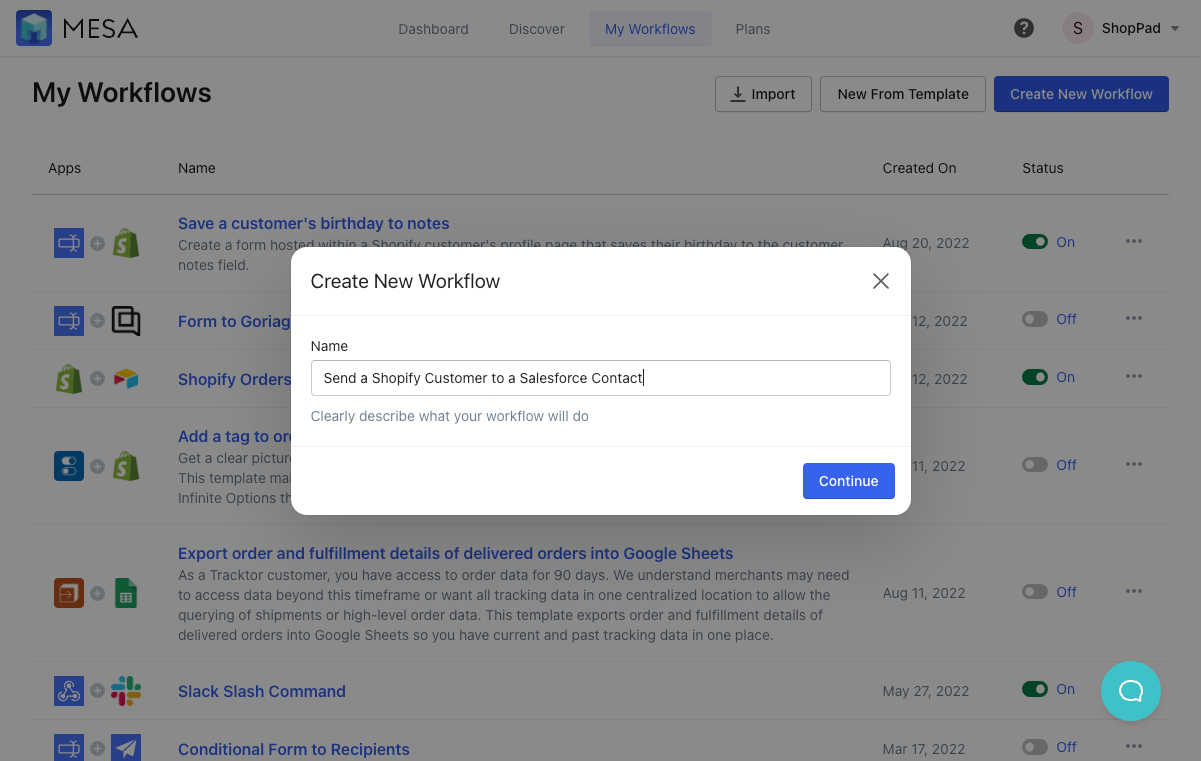
Task: Select the My Workflows tab
Action: 650,29
